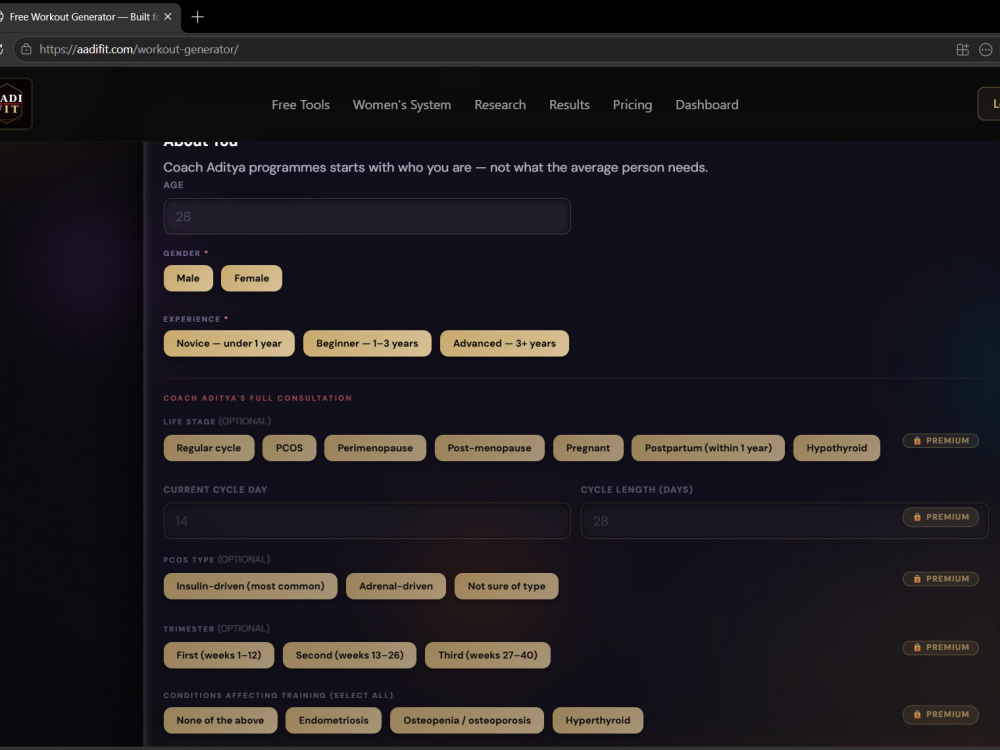Select Regular cycle life stage
The image size is (1000, 750).
pos(209,448)
